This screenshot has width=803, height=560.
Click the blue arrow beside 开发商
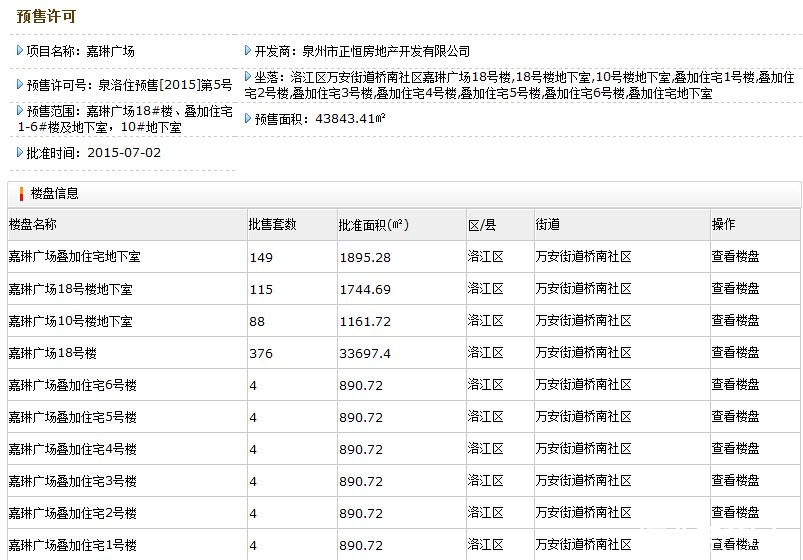[x=248, y=50]
